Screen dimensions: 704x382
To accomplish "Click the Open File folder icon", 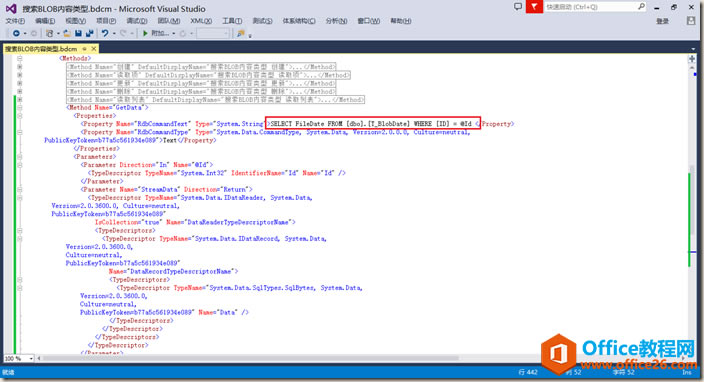I will [66, 33].
